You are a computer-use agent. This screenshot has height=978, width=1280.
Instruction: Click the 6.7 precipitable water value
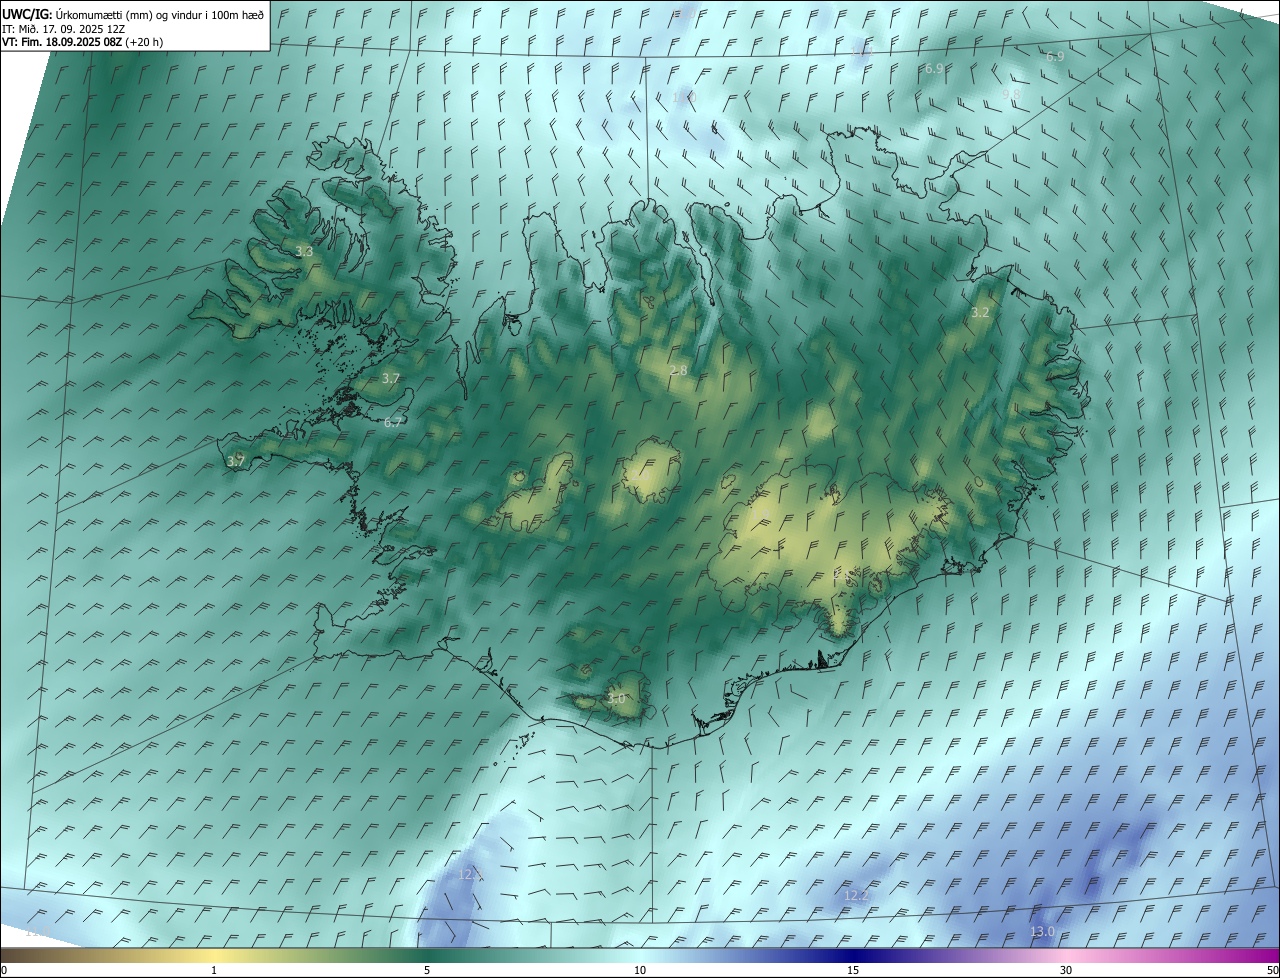(393, 422)
